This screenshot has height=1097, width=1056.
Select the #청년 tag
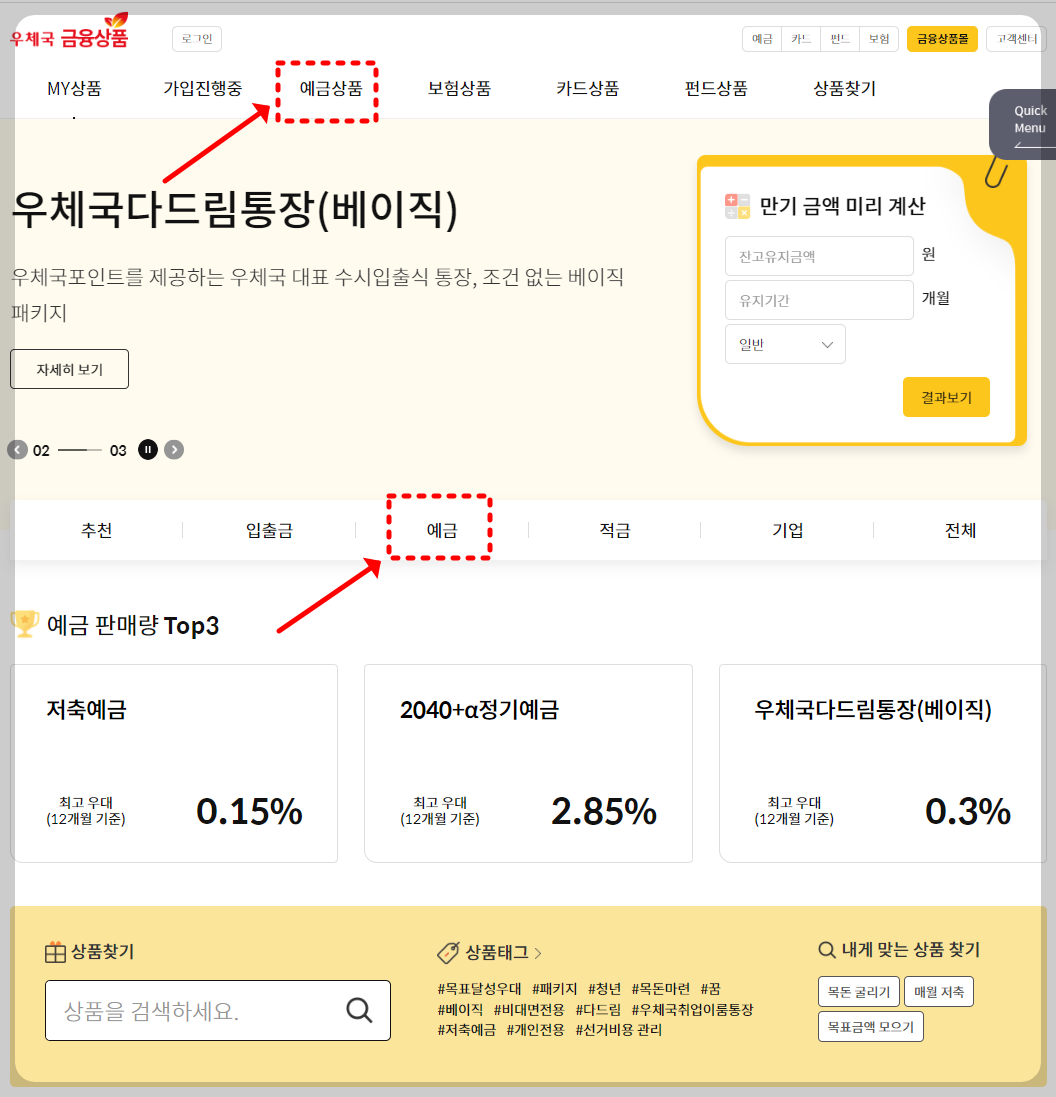[605, 989]
